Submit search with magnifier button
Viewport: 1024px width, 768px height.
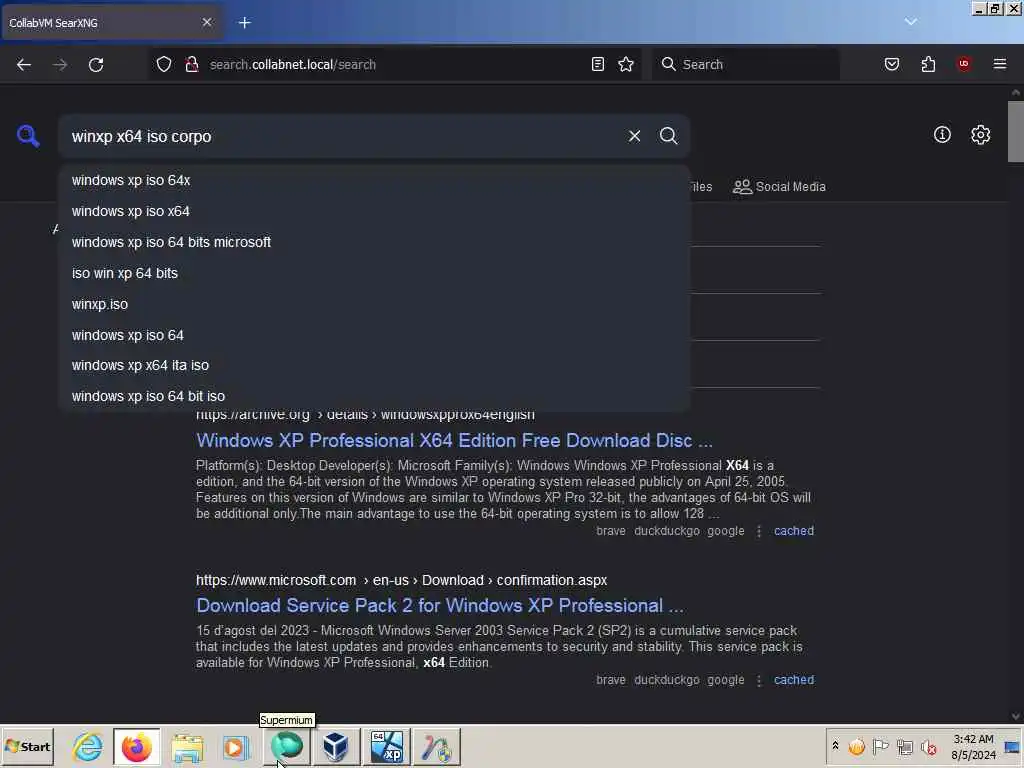point(669,136)
